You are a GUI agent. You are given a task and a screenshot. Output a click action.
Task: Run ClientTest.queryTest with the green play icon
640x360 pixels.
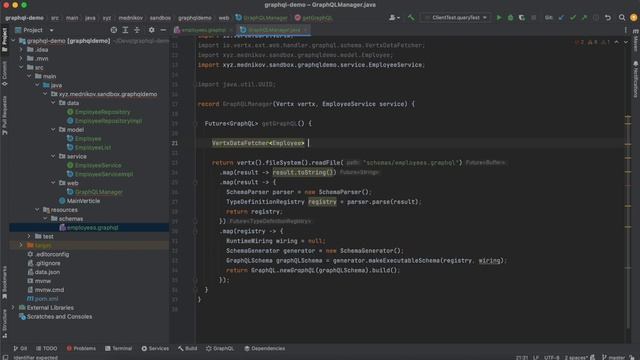pyautogui.click(x=498, y=18)
